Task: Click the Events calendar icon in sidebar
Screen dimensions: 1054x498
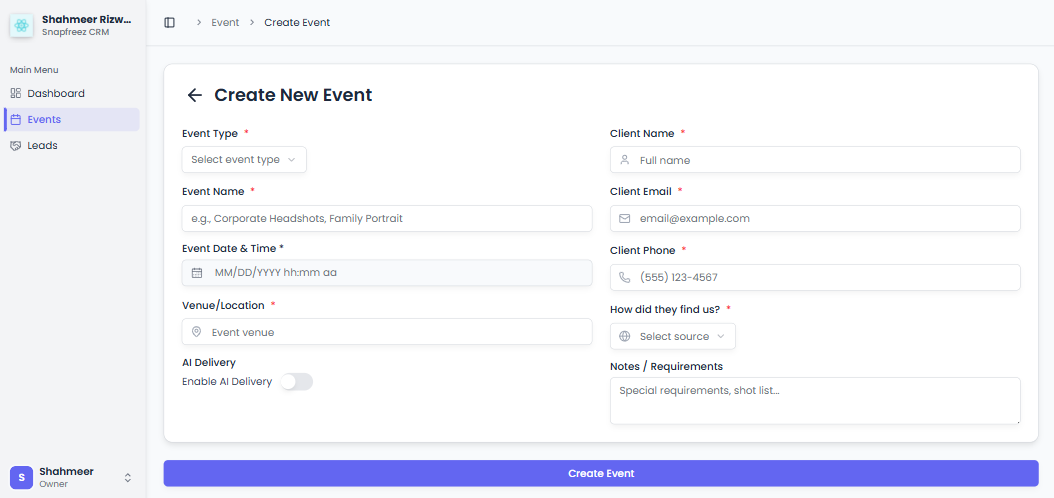Action: [x=16, y=119]
